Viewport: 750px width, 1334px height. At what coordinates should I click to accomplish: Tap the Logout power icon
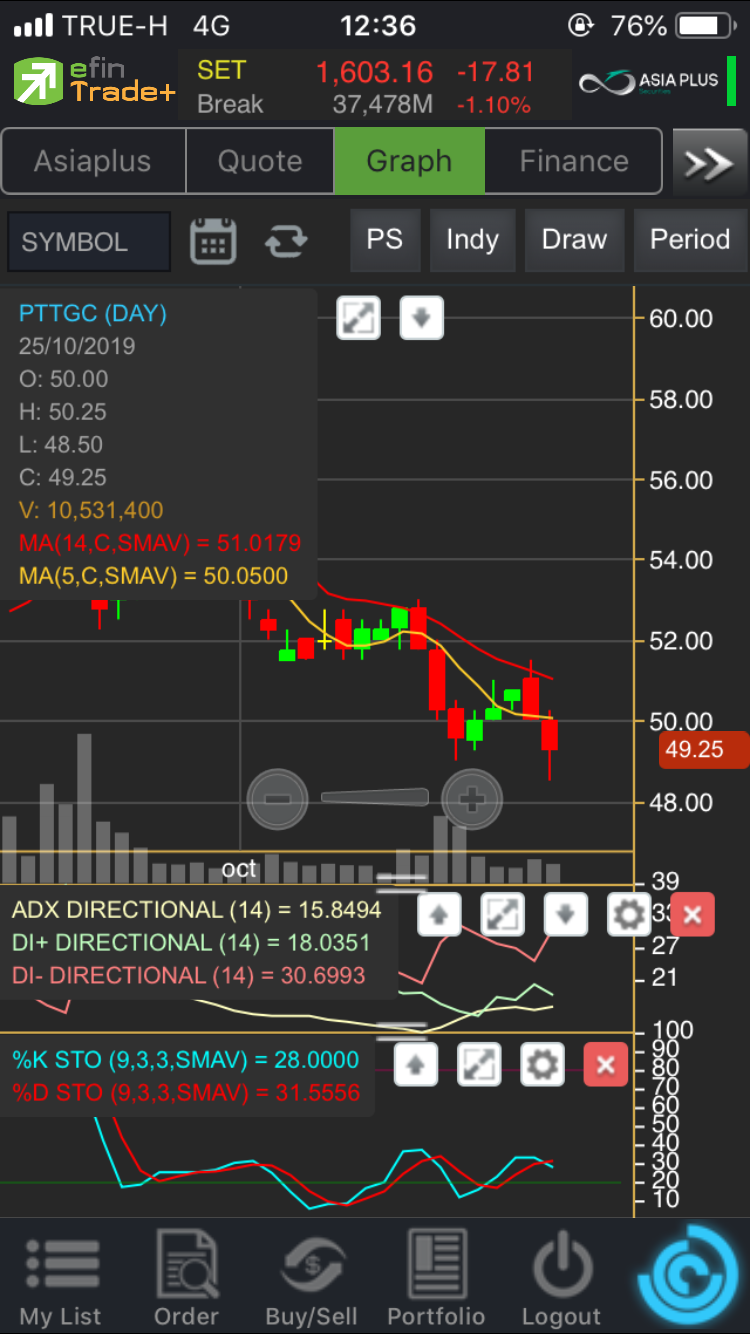tap(561, 1280)
